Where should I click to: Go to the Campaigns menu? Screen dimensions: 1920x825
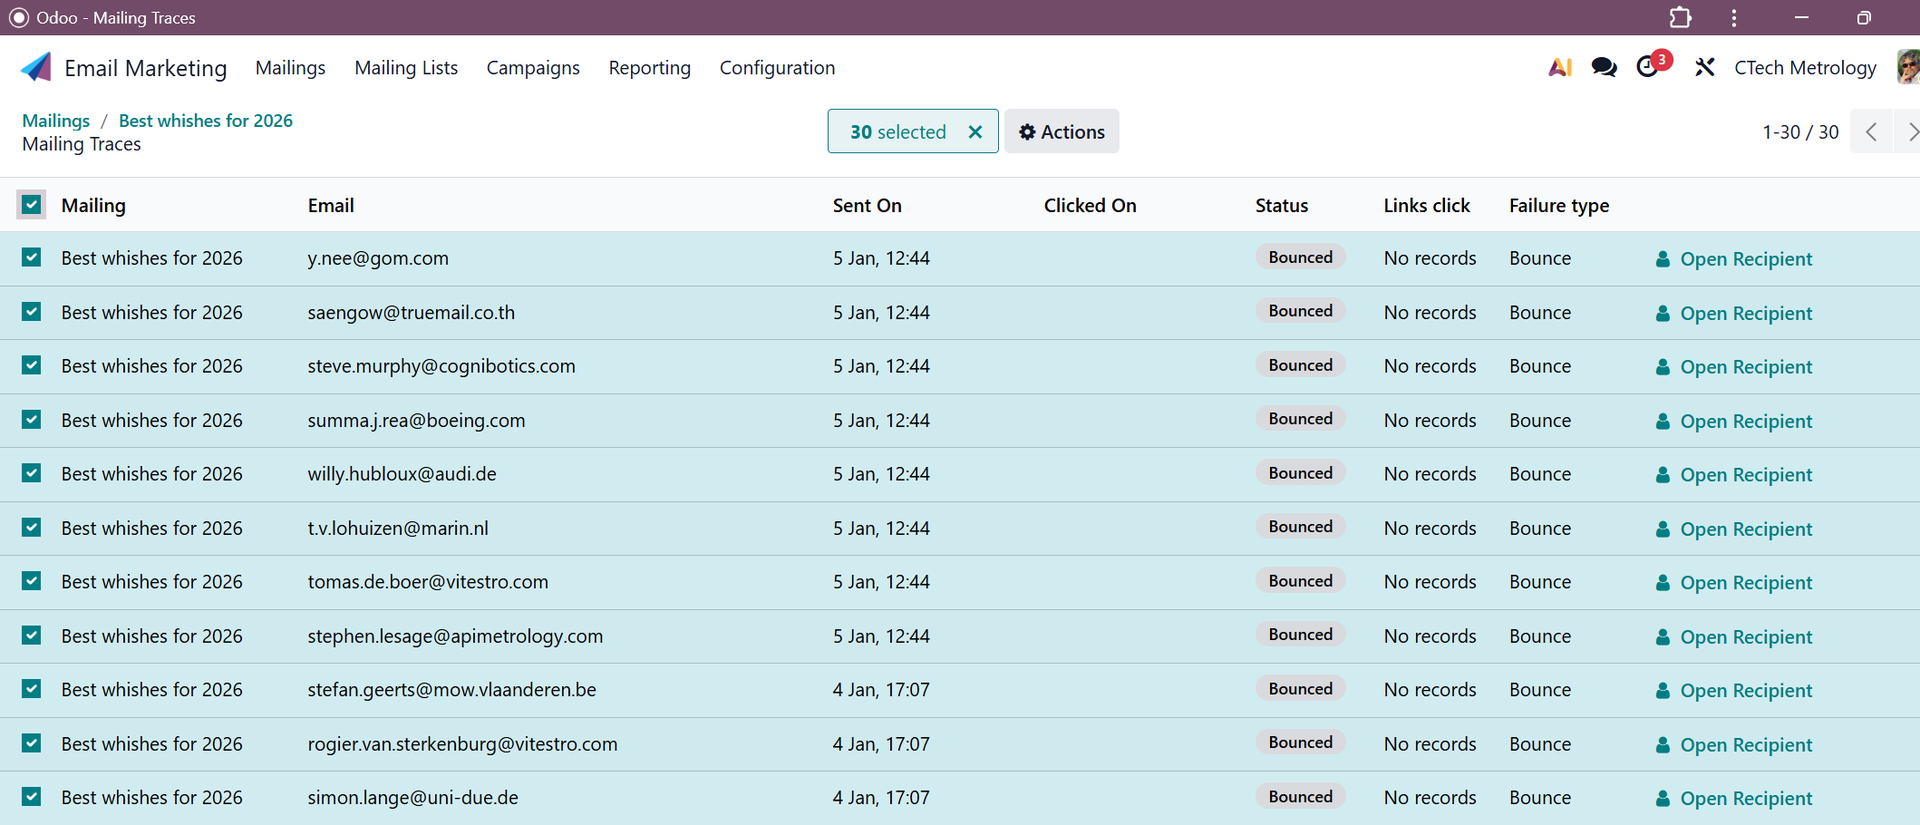(x=533, y=68)
